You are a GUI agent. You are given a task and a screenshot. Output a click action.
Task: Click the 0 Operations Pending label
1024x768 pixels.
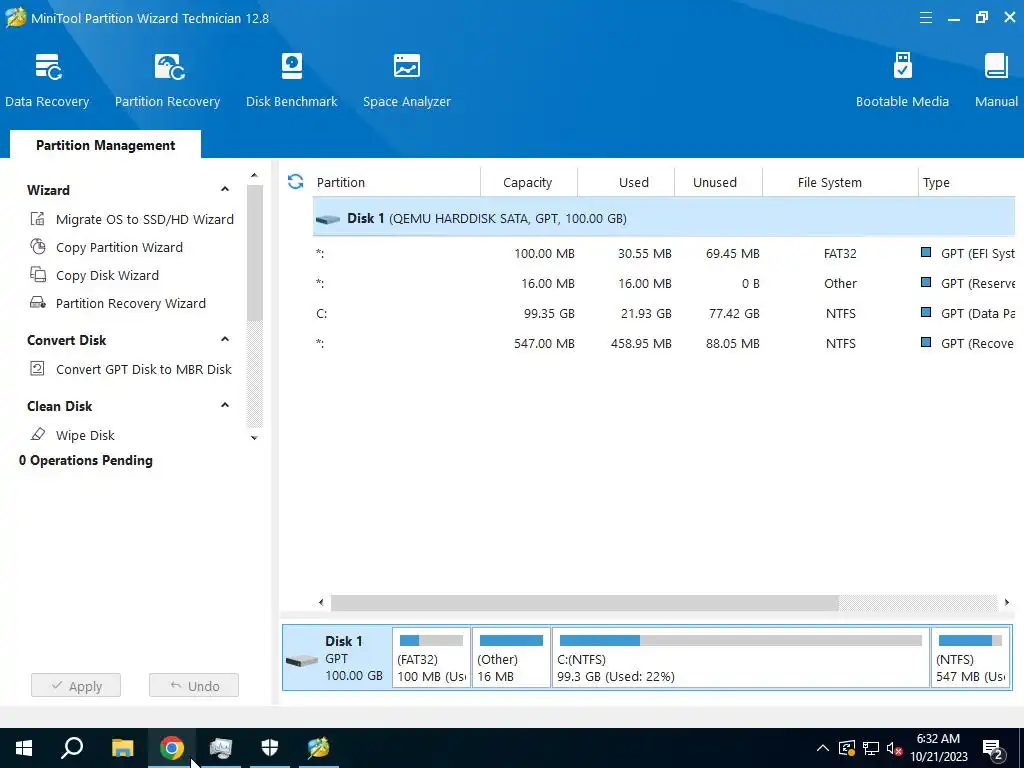click(x=86, y=460)
